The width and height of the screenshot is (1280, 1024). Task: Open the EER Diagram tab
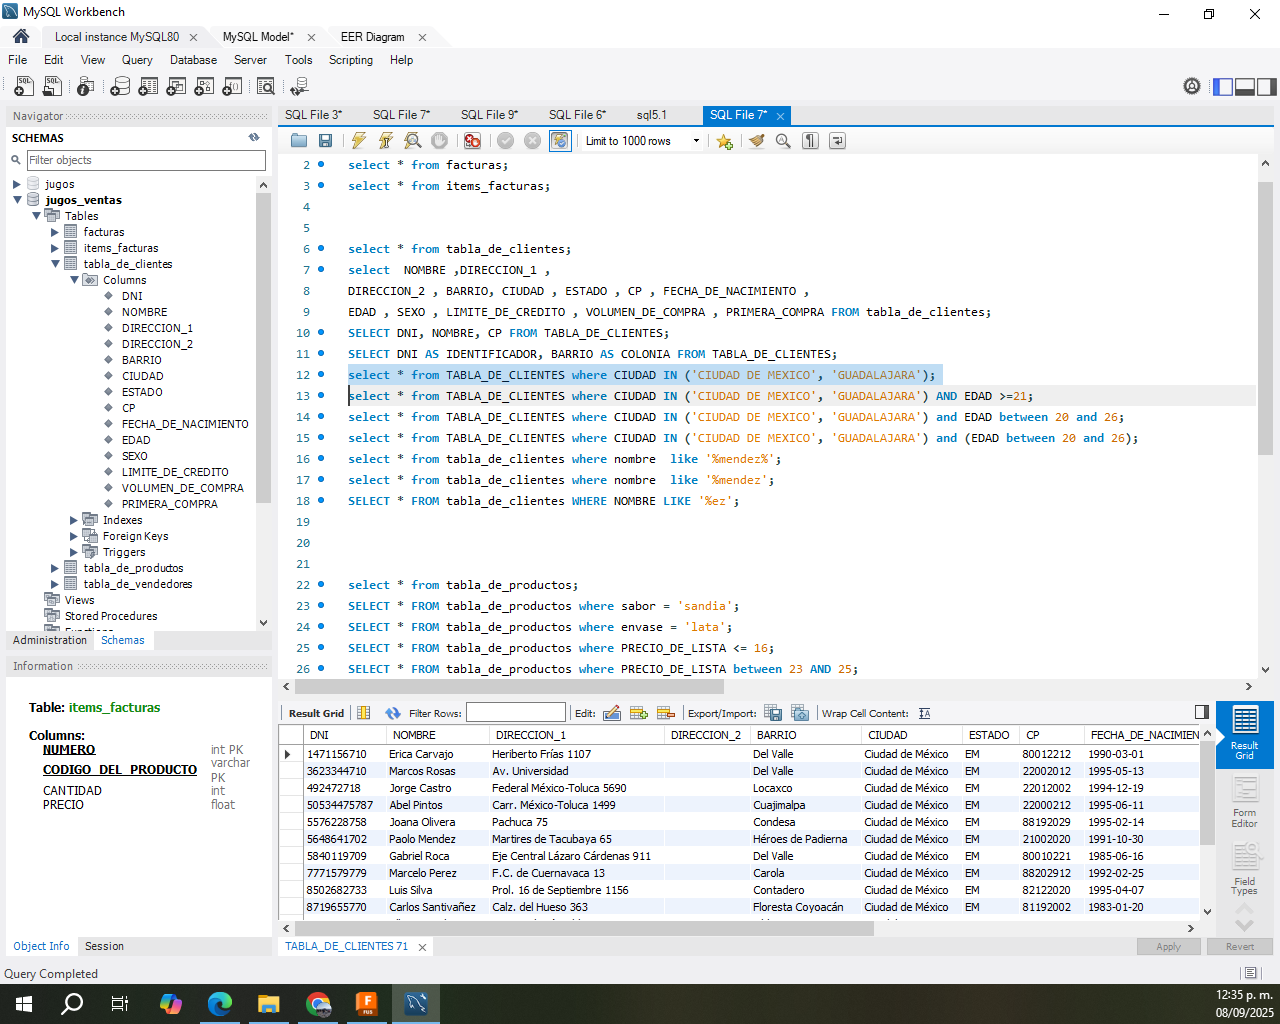click(x=372, y=37)
